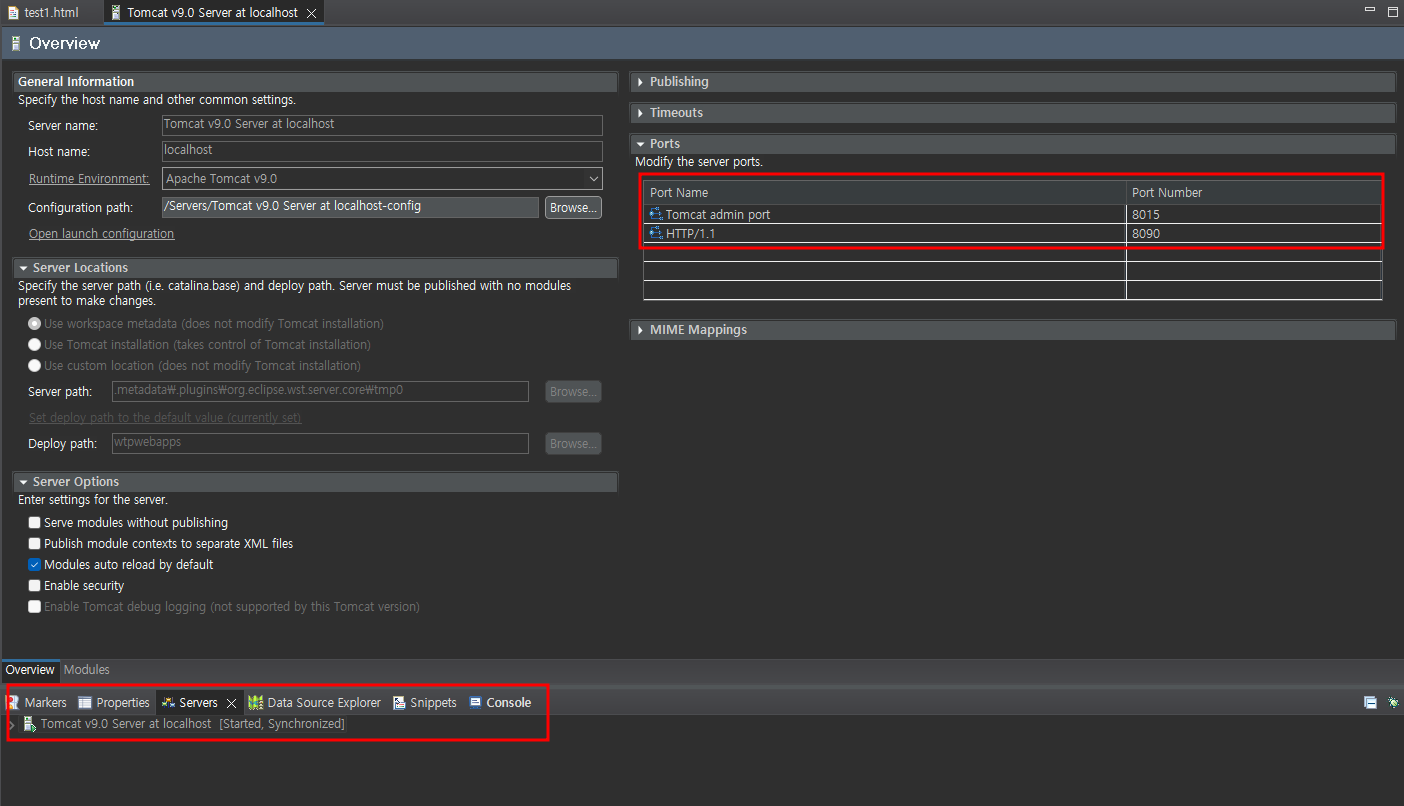The height and width of the screenshot is (806, 1404).
Task: Click Browse next to Deploy path
Action: [573, 443]
